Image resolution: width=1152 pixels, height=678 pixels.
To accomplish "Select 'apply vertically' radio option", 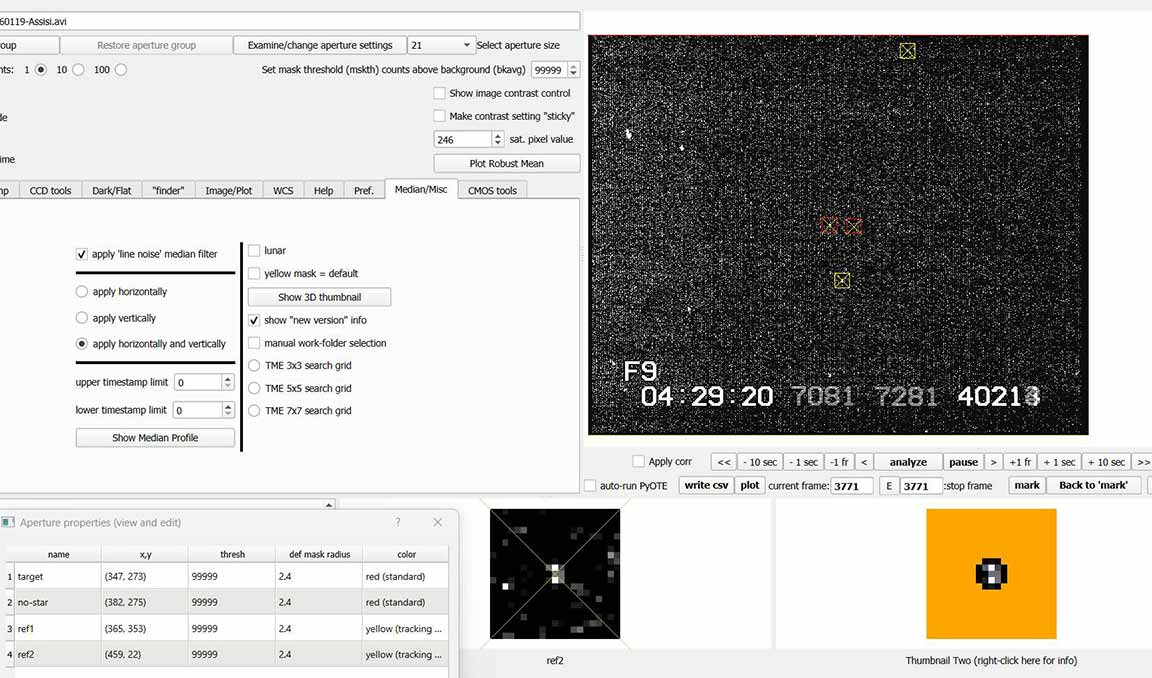I will pos(82,318).
